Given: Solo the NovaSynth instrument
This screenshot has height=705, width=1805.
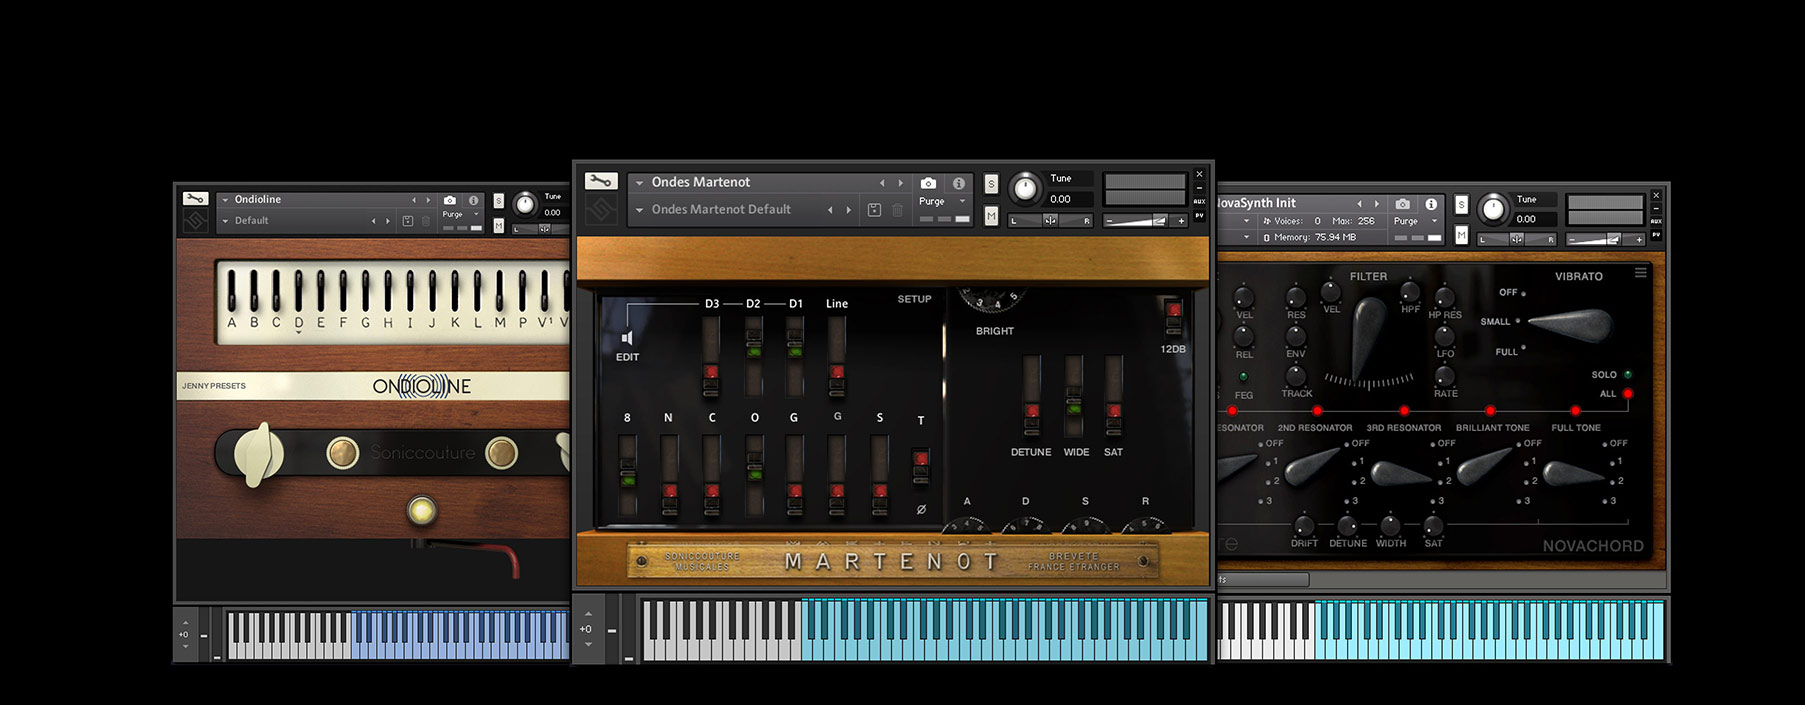Looking at the screenshot, I should 1461,205.
